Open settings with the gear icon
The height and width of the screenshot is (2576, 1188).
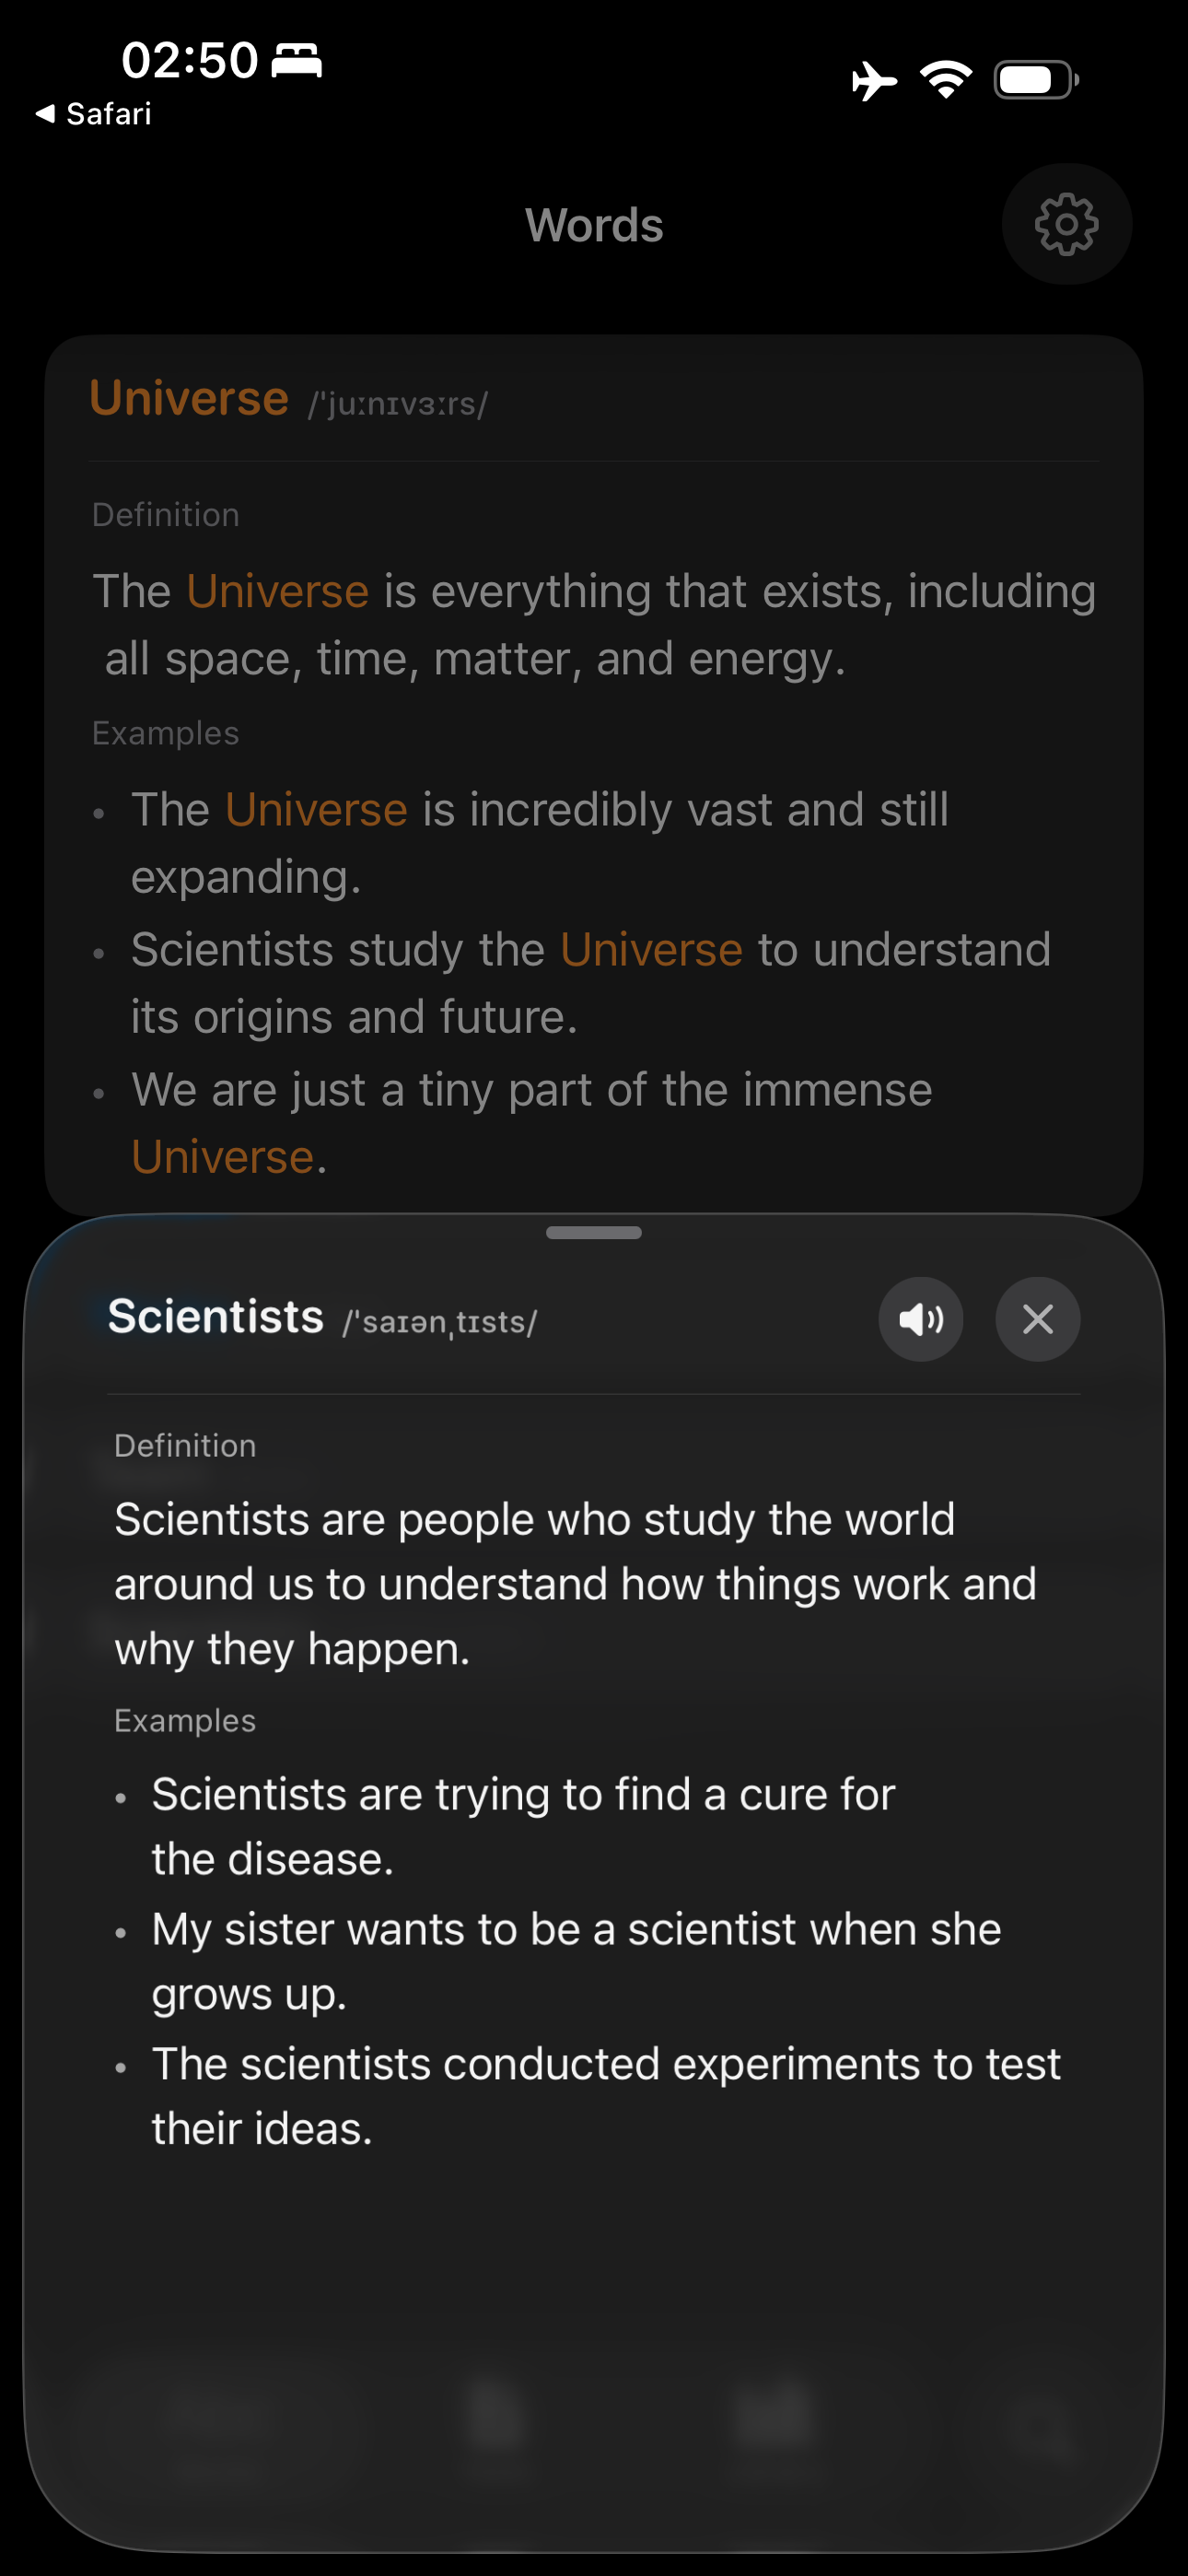click(x=1066, y=224)
